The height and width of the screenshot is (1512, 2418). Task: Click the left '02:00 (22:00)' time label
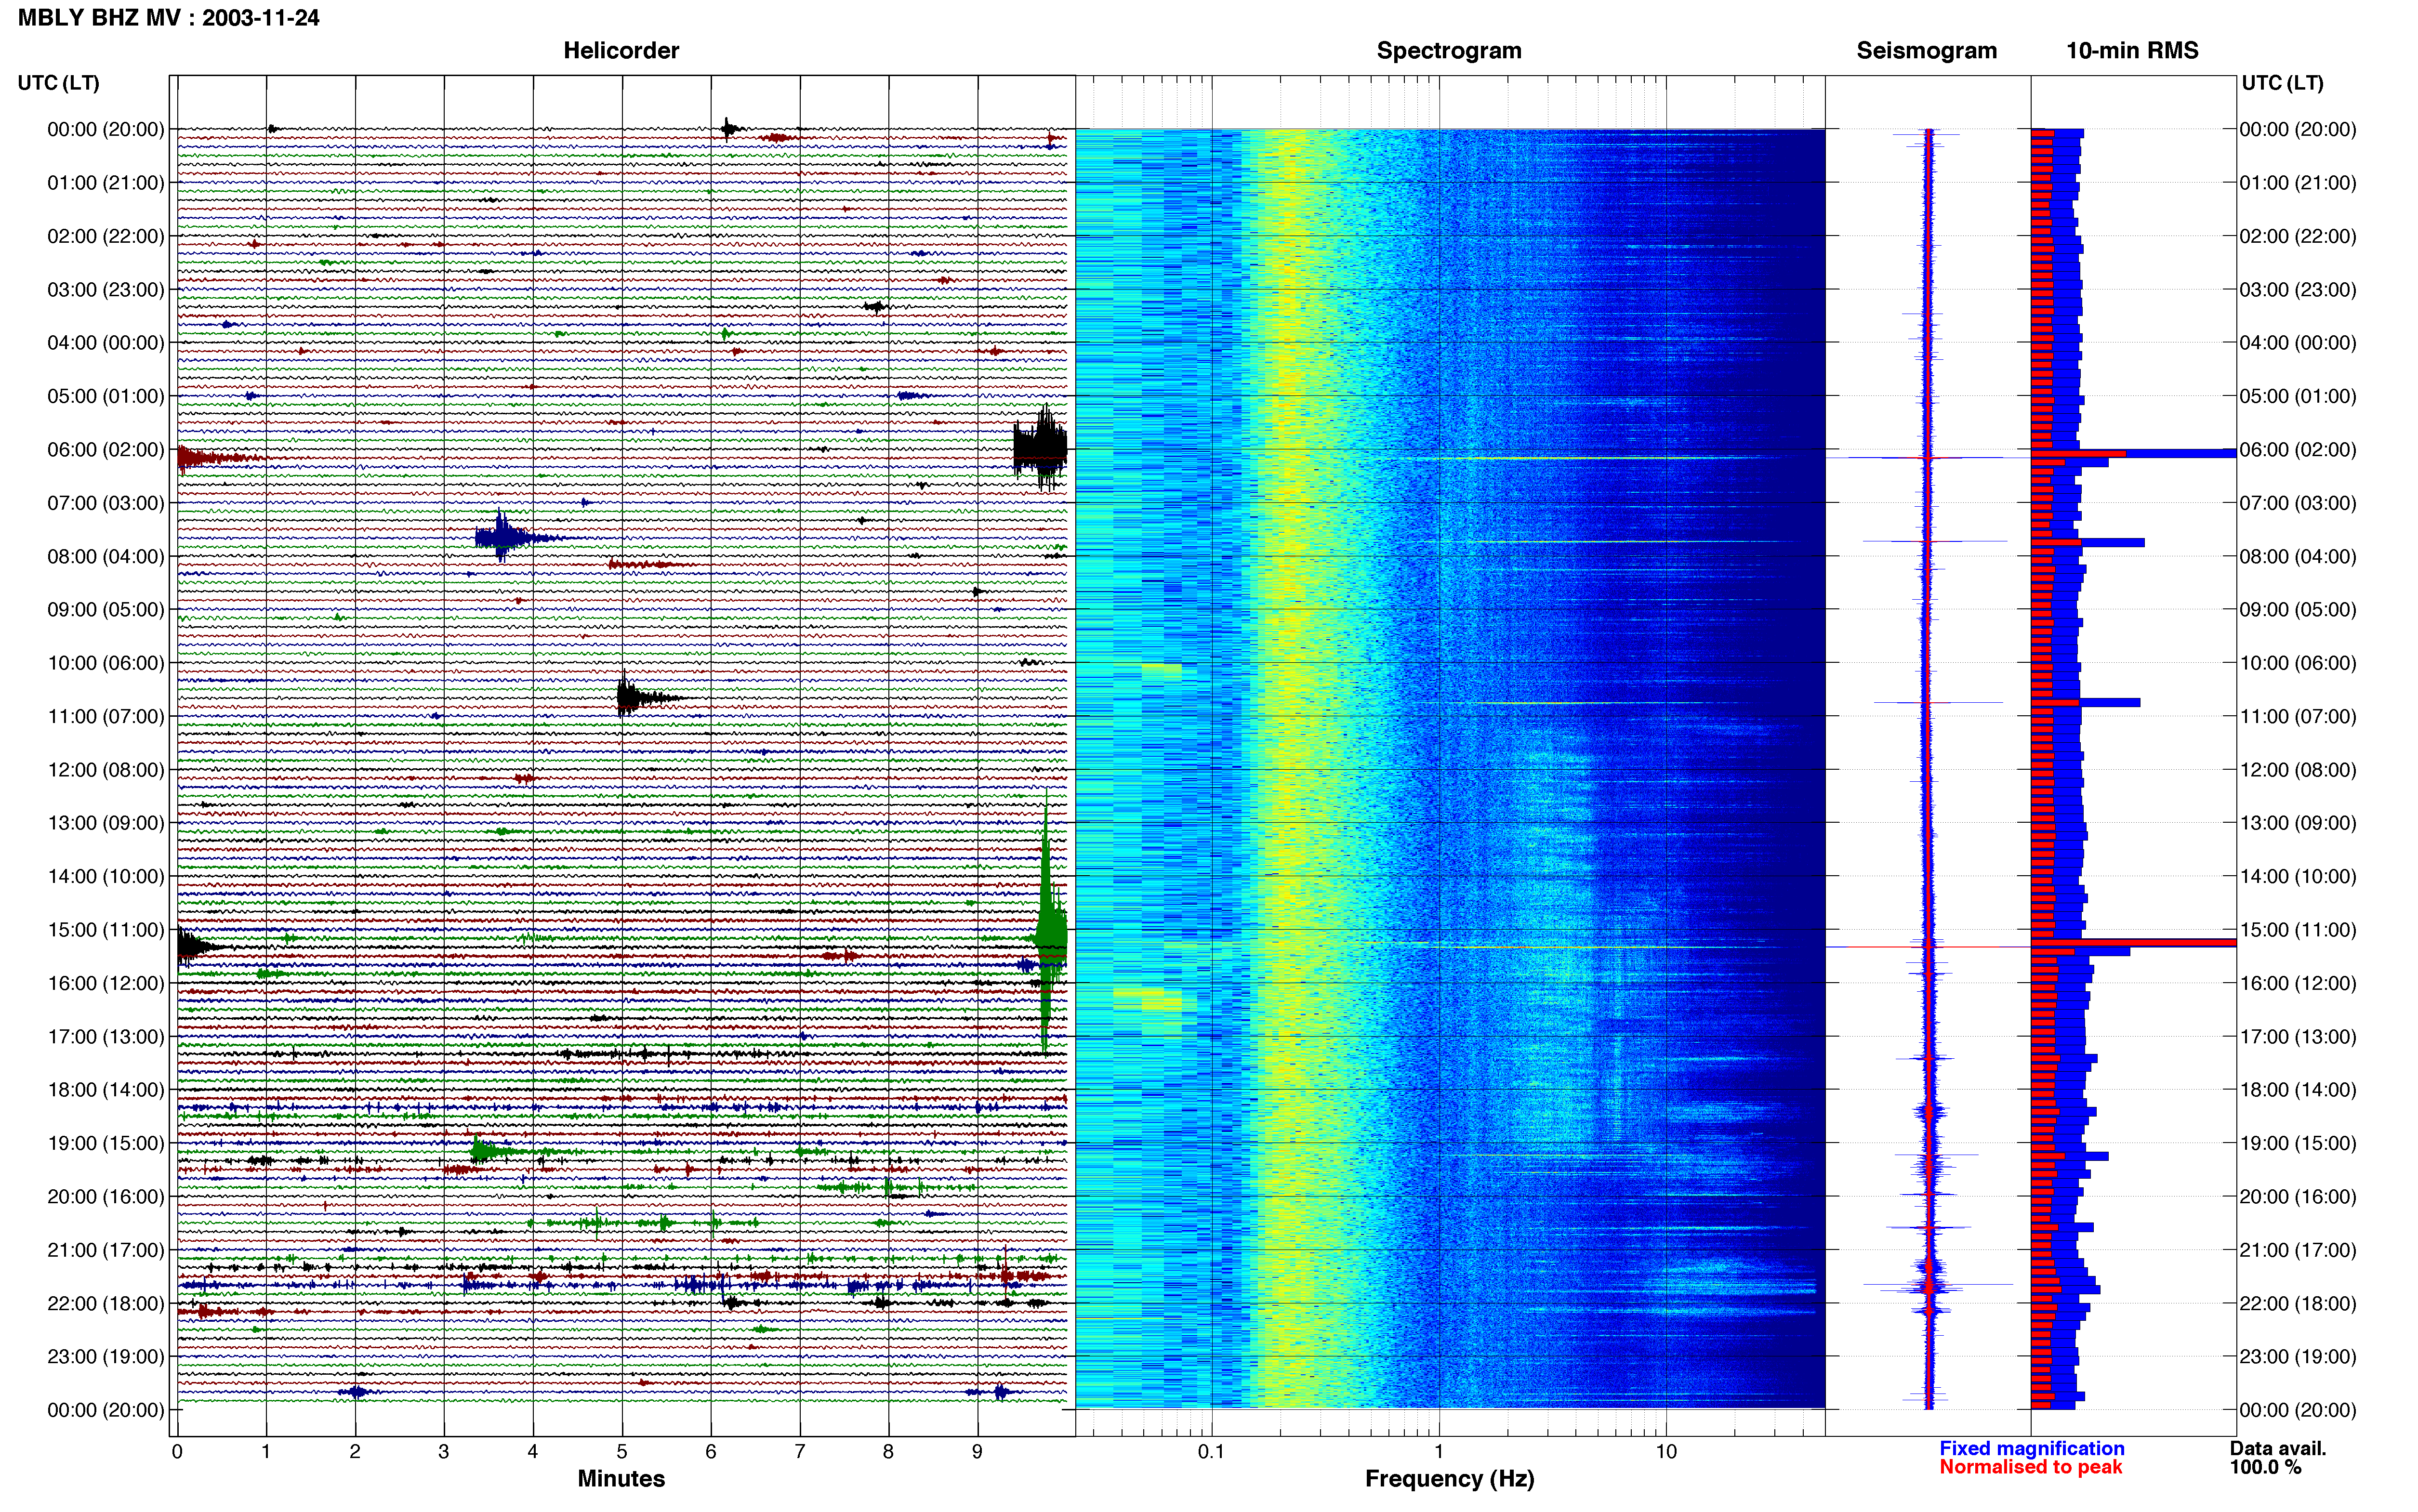[106, 236]
